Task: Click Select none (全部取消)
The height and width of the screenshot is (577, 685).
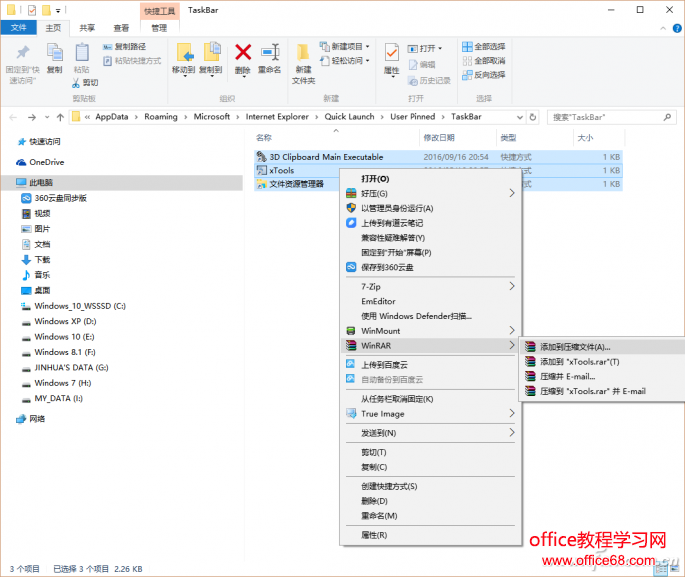Action: coord(484,61)
